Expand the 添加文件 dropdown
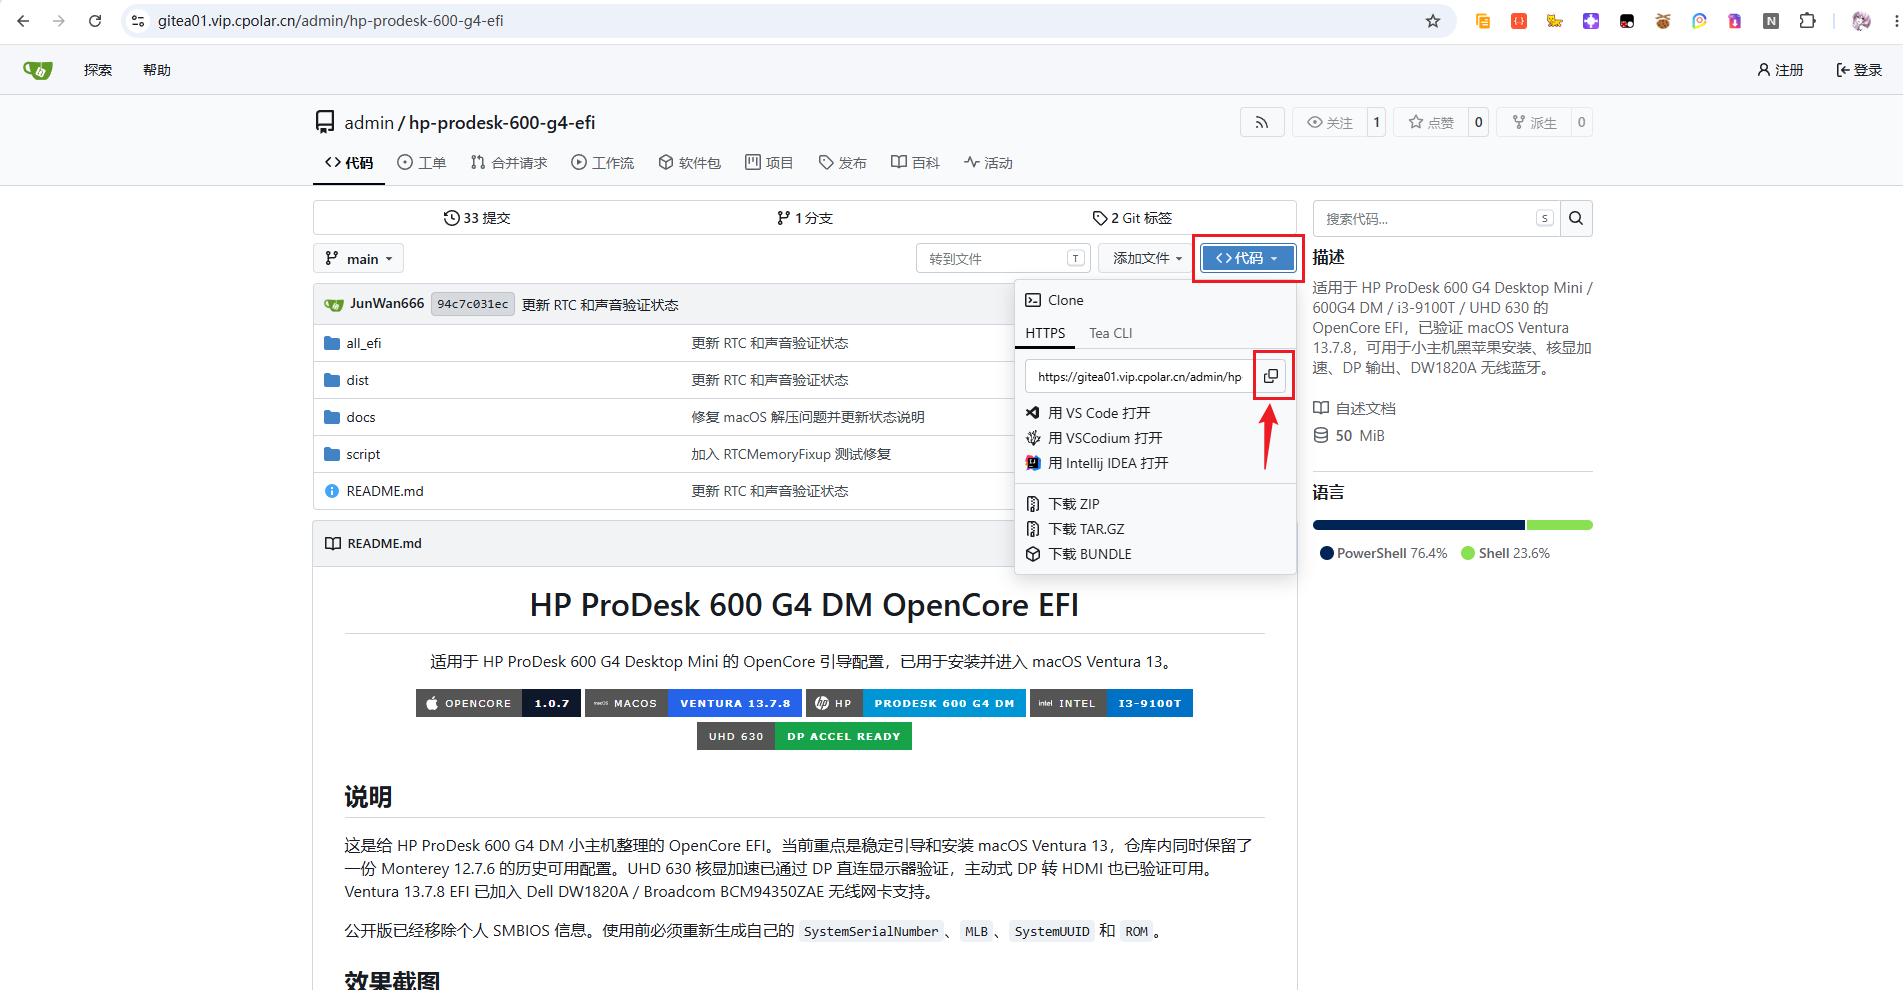The height and width of the screenshot is (990, 1903). point(1146,259)
